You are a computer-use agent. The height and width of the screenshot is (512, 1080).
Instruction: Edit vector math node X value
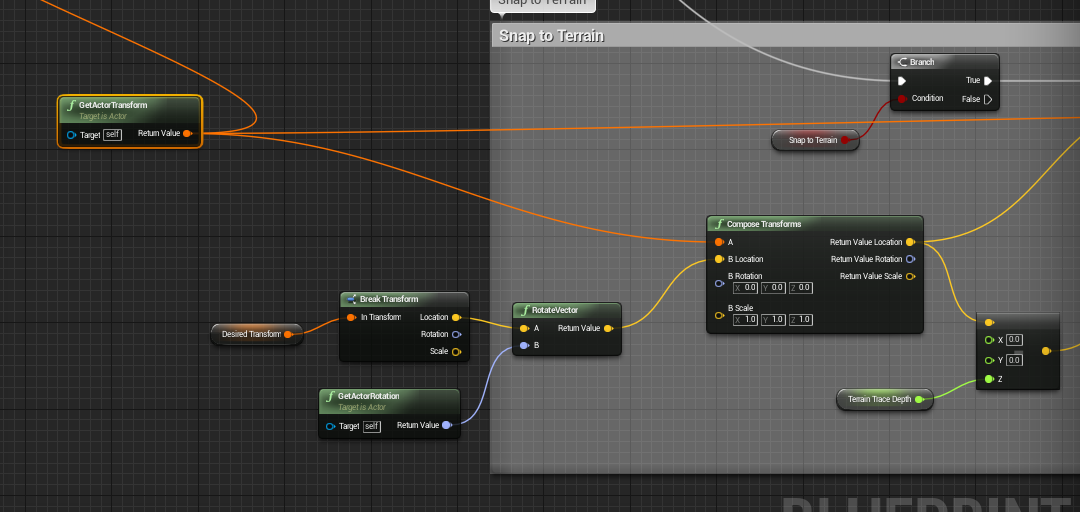1014,340
